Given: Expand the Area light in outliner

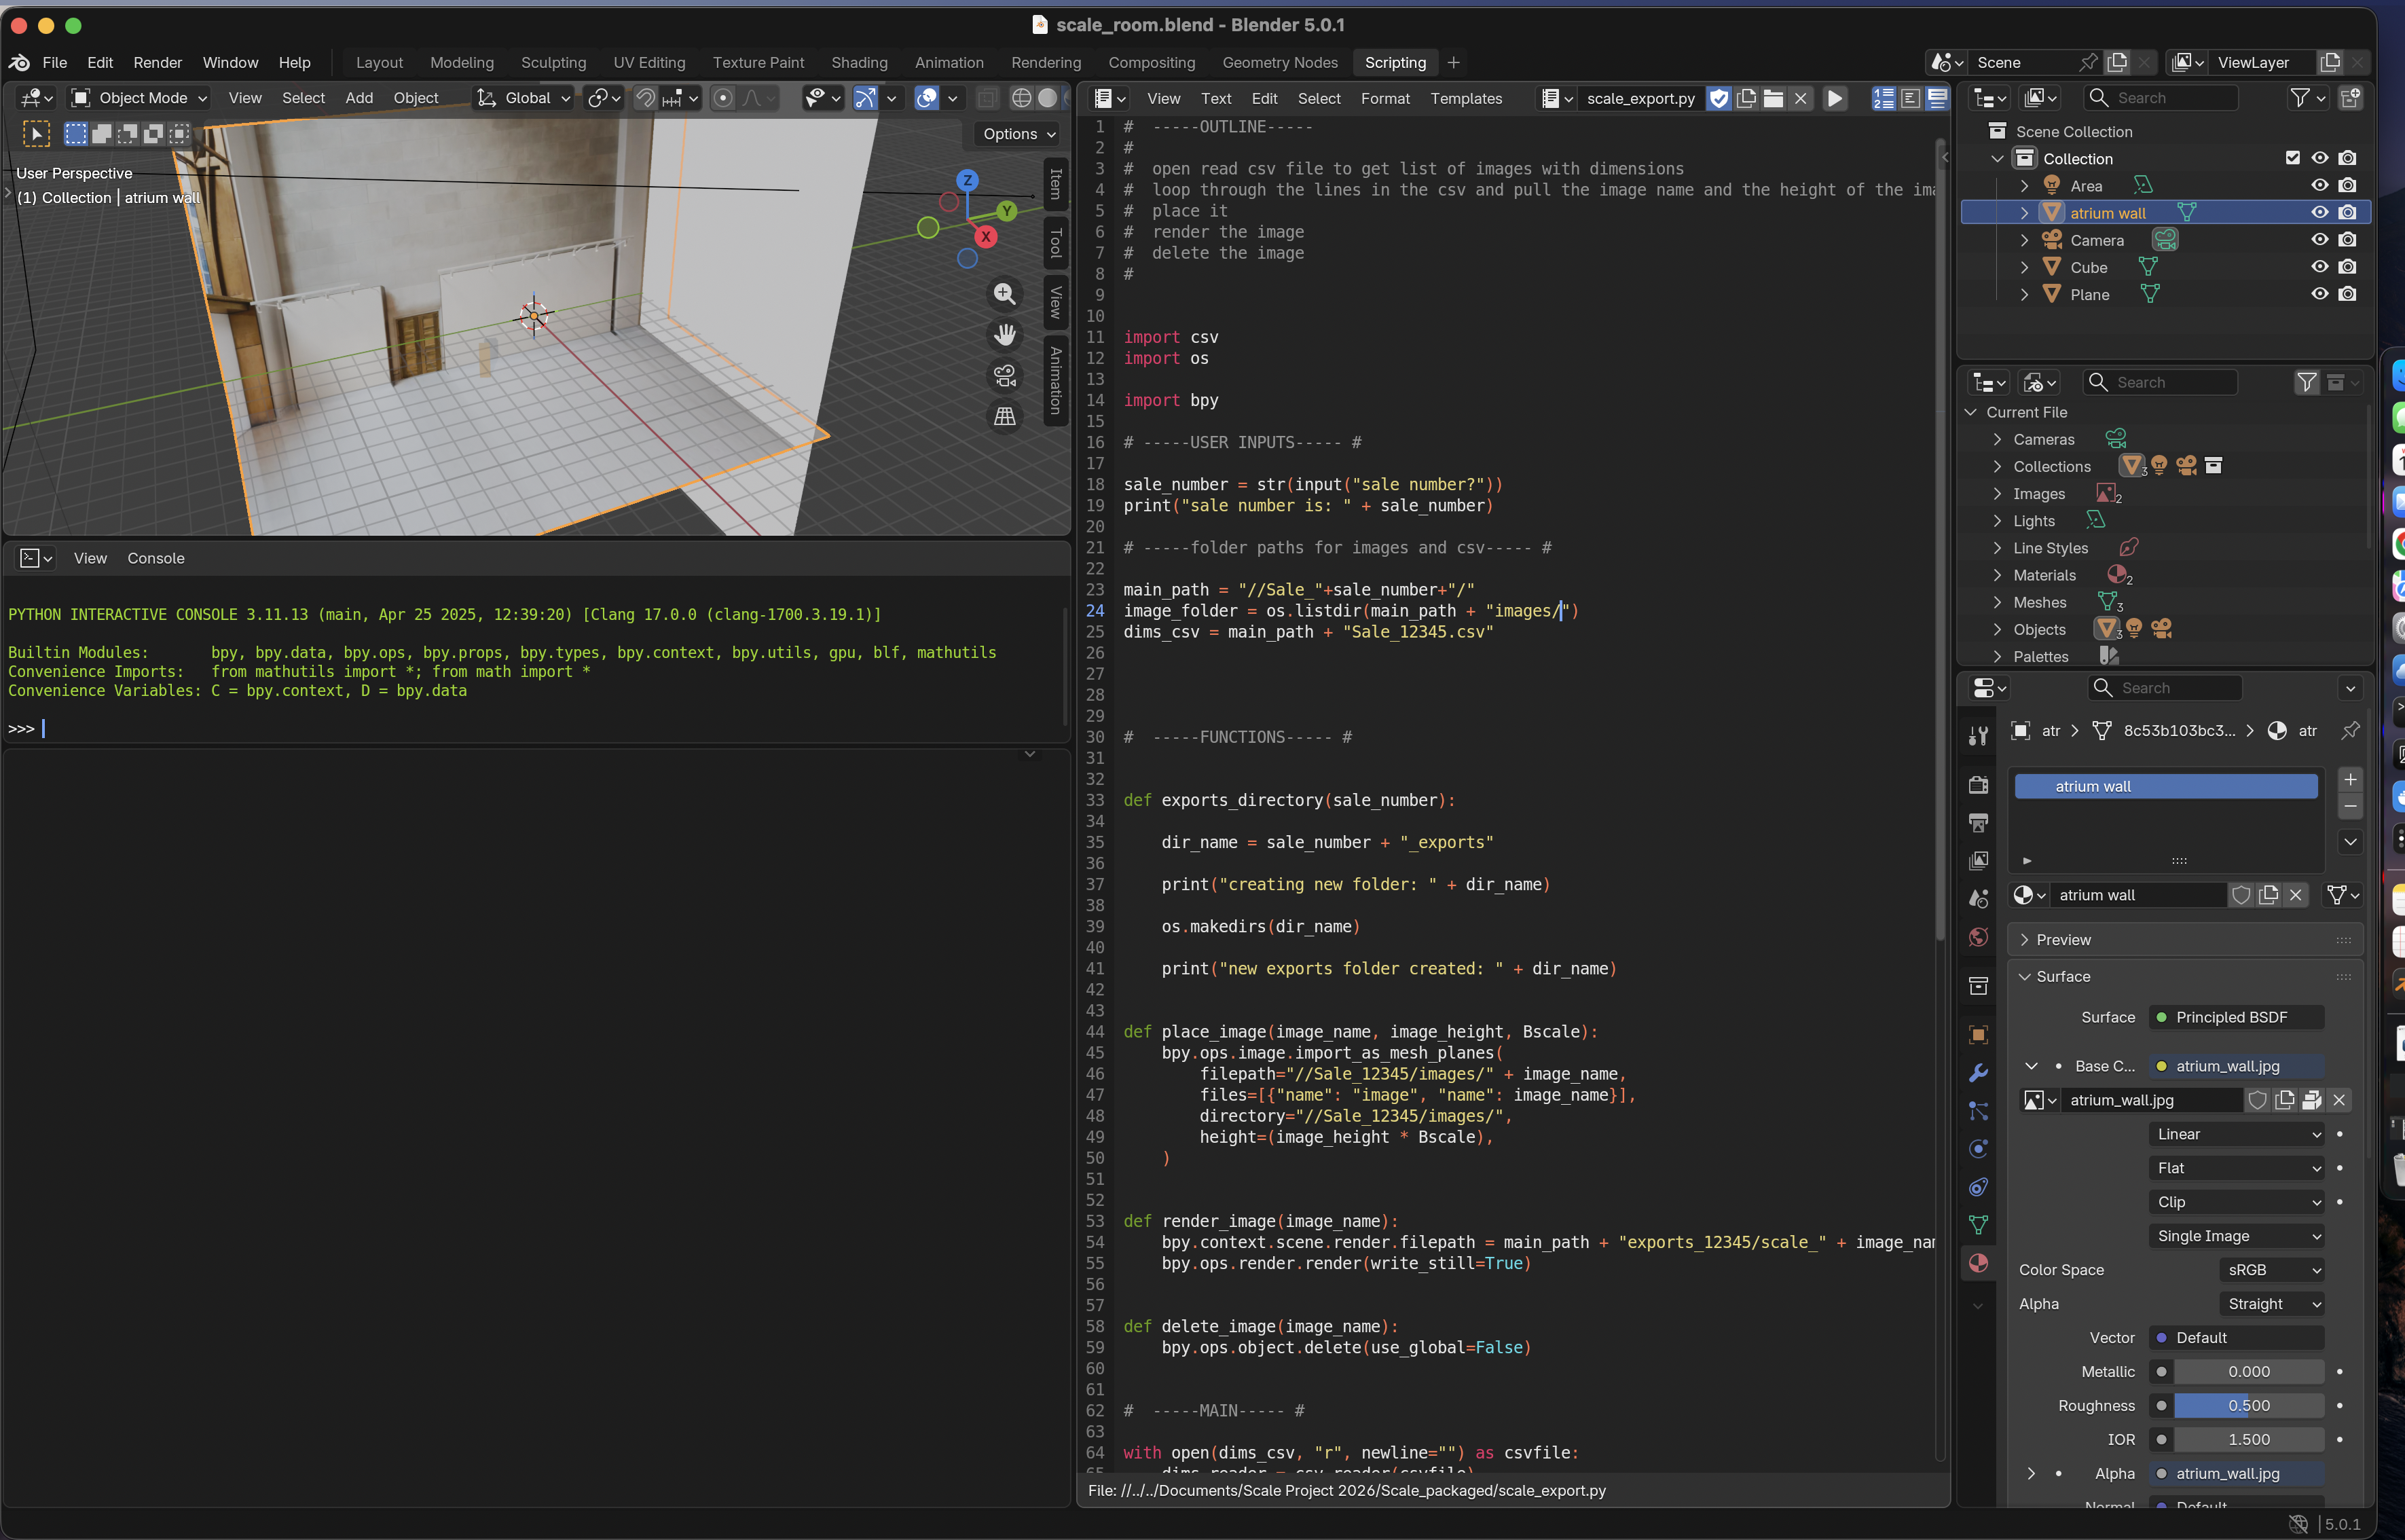Looking at the screenshot, I should (2024, 186).
